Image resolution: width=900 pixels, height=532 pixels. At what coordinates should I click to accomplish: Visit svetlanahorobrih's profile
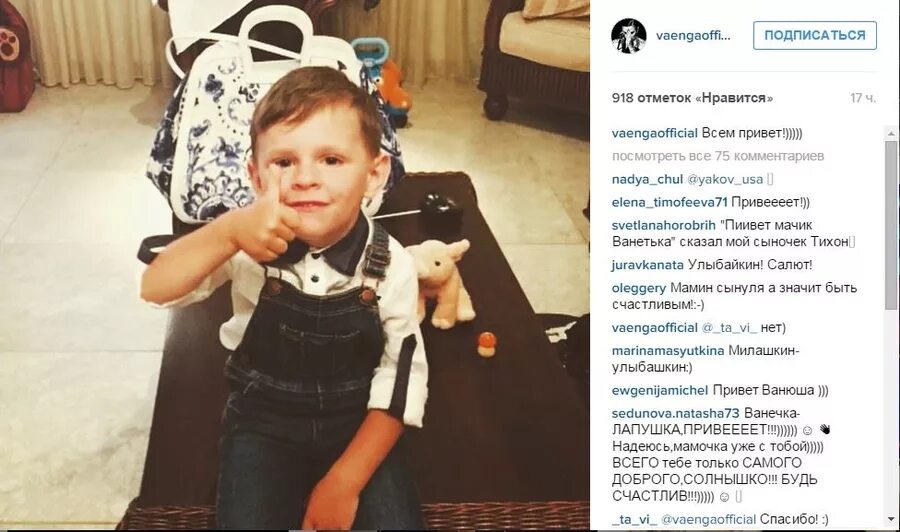click(664, 225)
